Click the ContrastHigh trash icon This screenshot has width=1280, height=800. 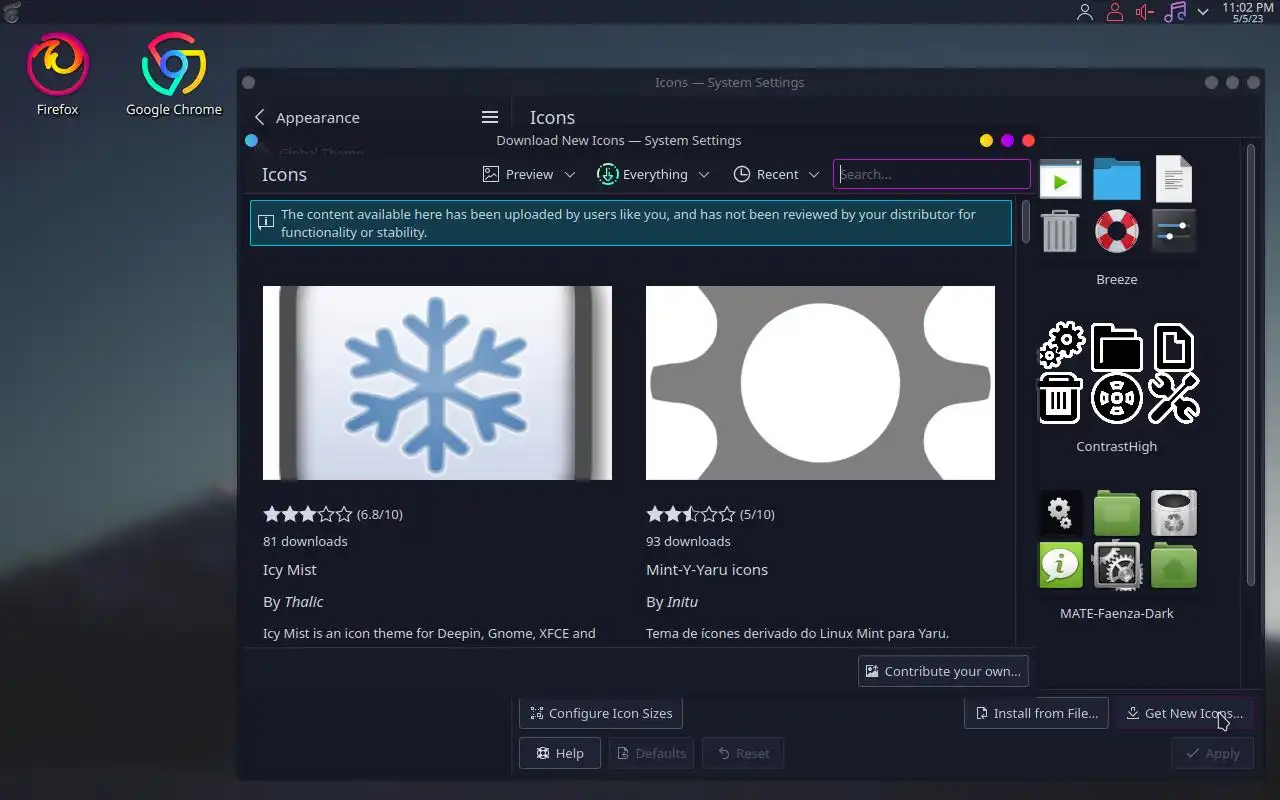pos(1060,398)
